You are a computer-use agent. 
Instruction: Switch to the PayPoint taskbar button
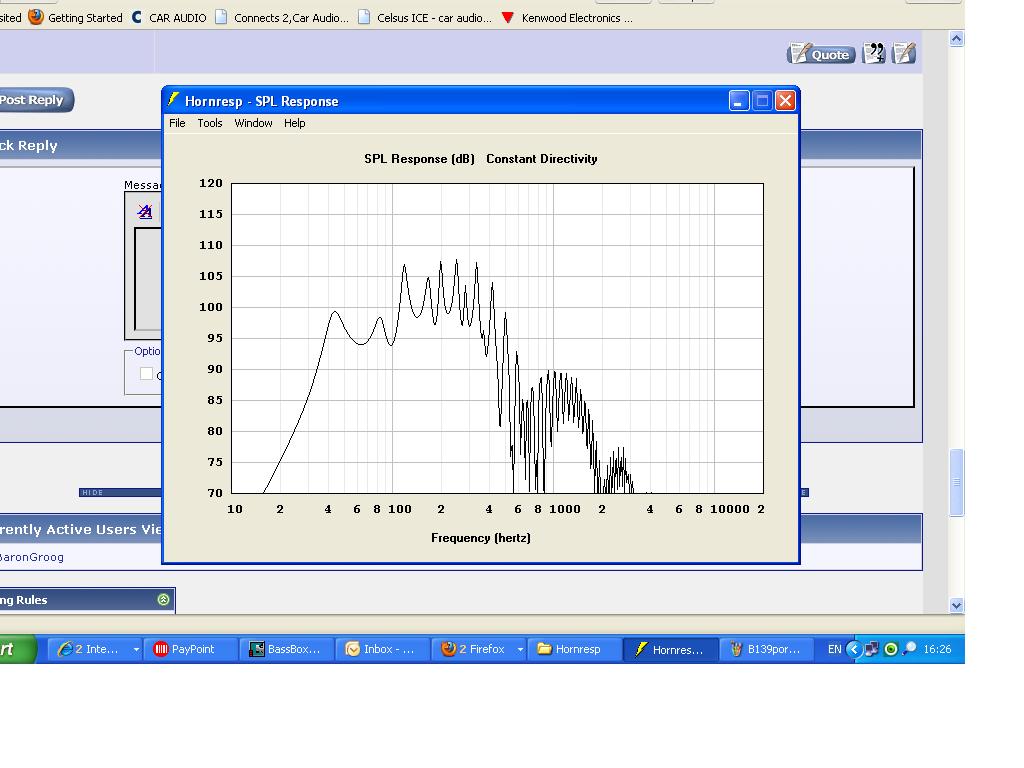pos(189,649)
